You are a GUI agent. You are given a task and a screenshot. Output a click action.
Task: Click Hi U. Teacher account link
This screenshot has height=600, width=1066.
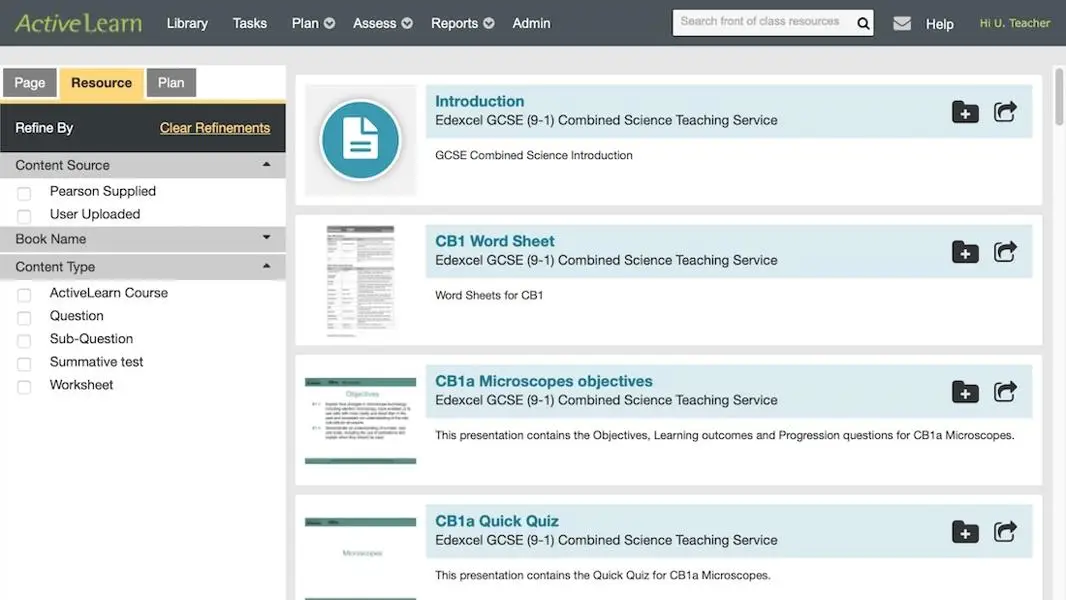(x=1014, y=23)
